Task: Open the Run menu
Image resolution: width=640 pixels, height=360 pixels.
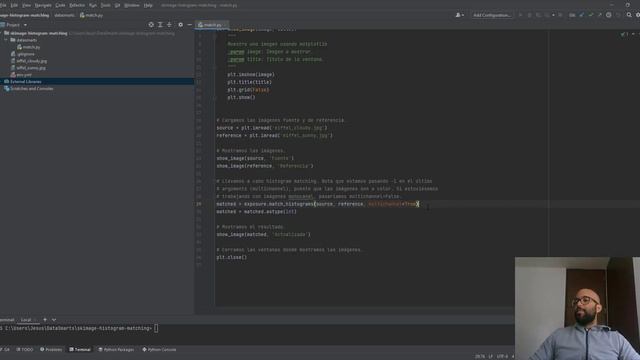Action: [x=93, y=5]
